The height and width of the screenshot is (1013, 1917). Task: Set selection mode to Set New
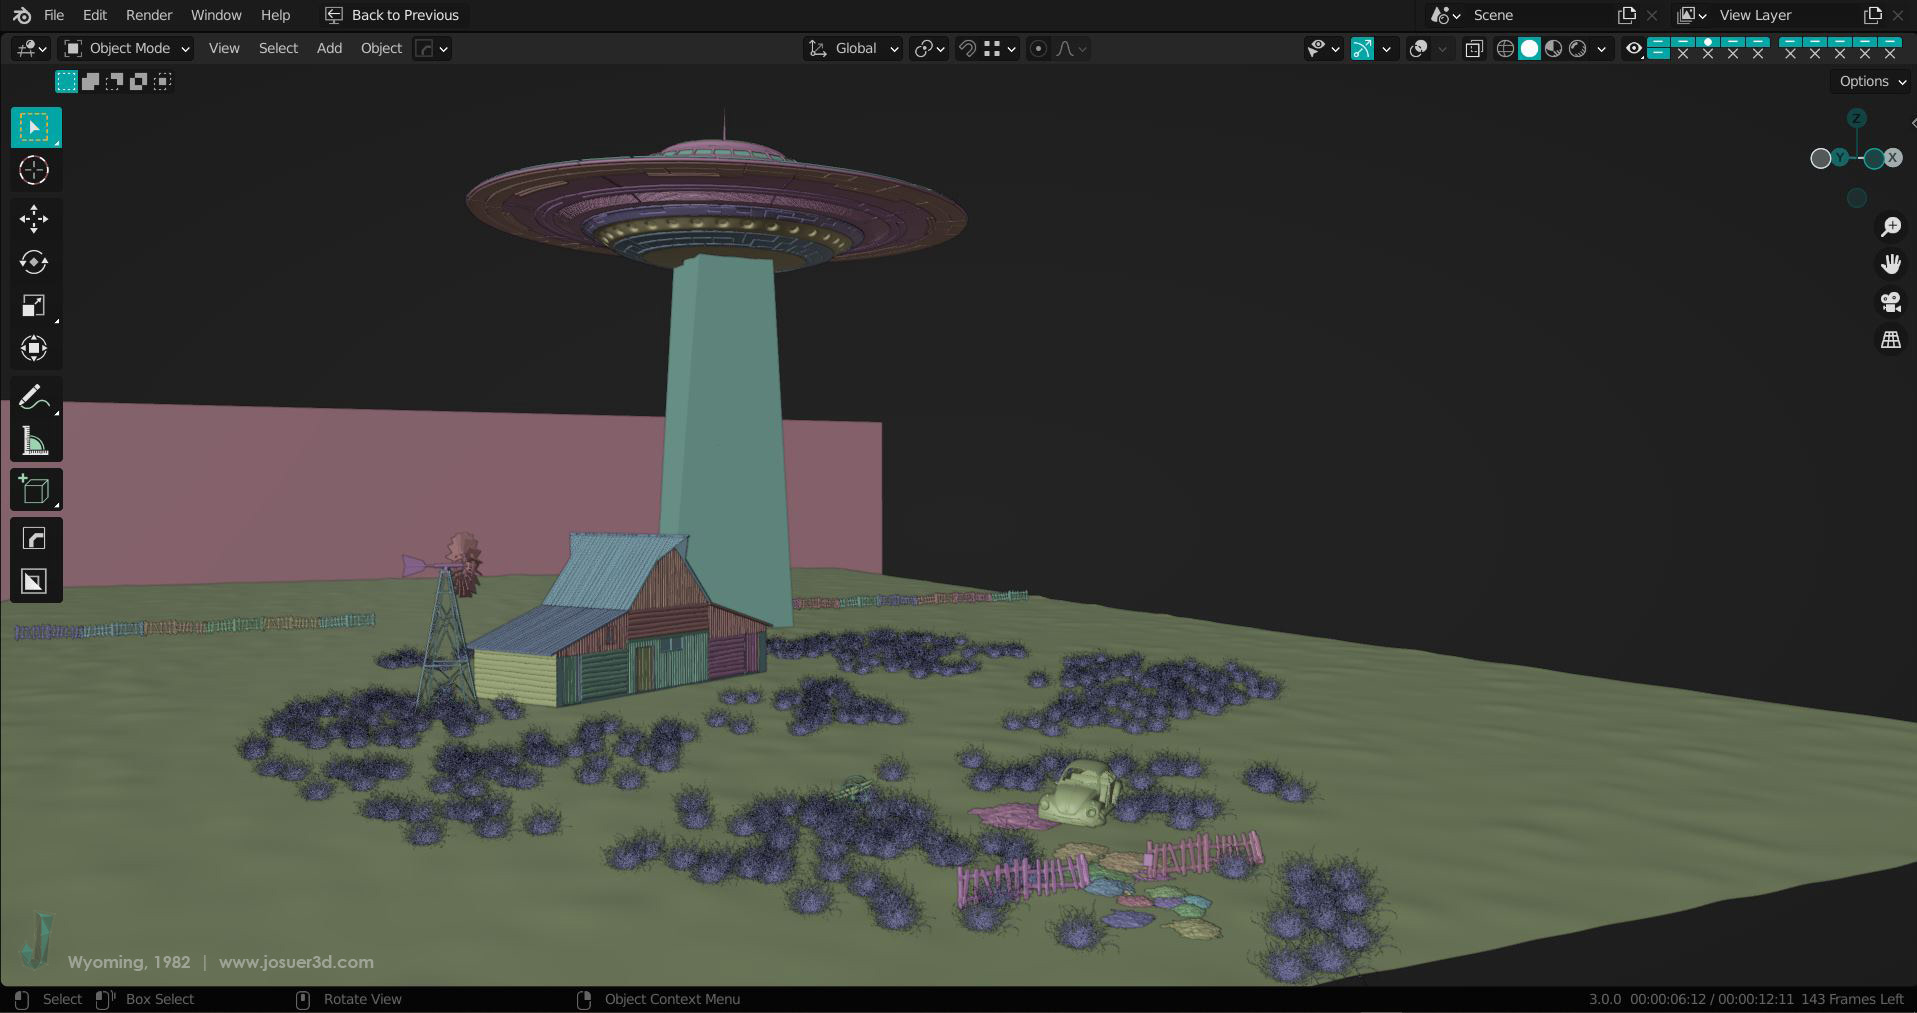point(66,81)
